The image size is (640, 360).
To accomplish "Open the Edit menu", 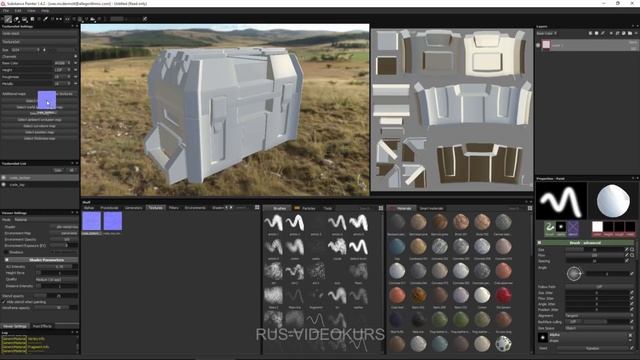I will pyautogui.click(x=18, y=11).
